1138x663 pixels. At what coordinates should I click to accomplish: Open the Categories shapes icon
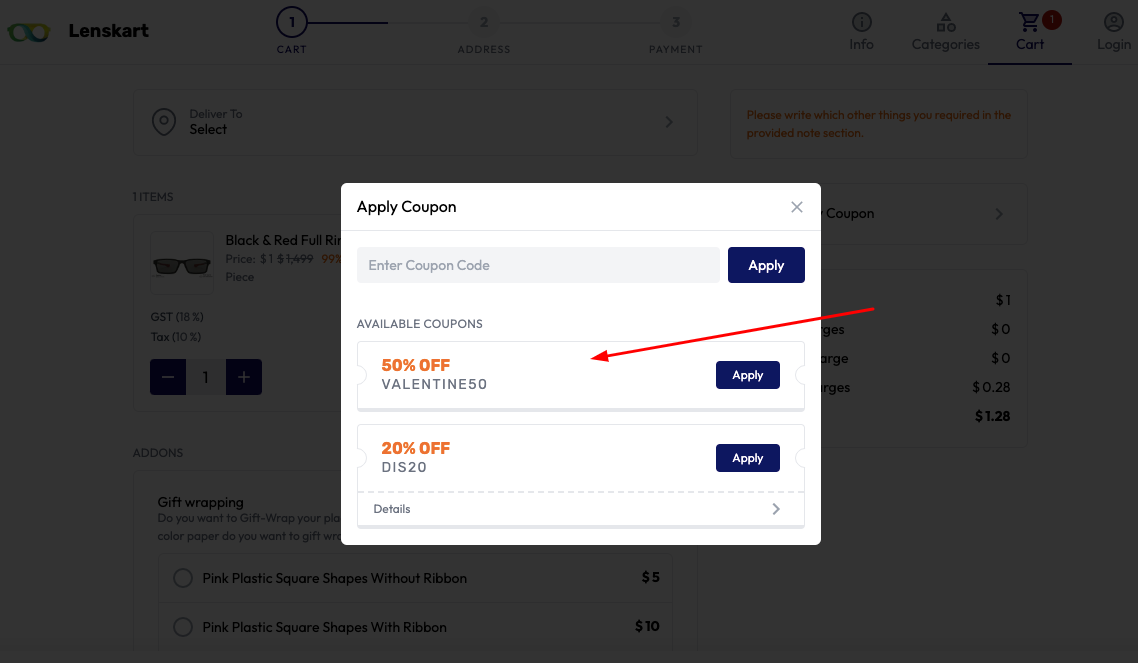(x=946, y=22)
